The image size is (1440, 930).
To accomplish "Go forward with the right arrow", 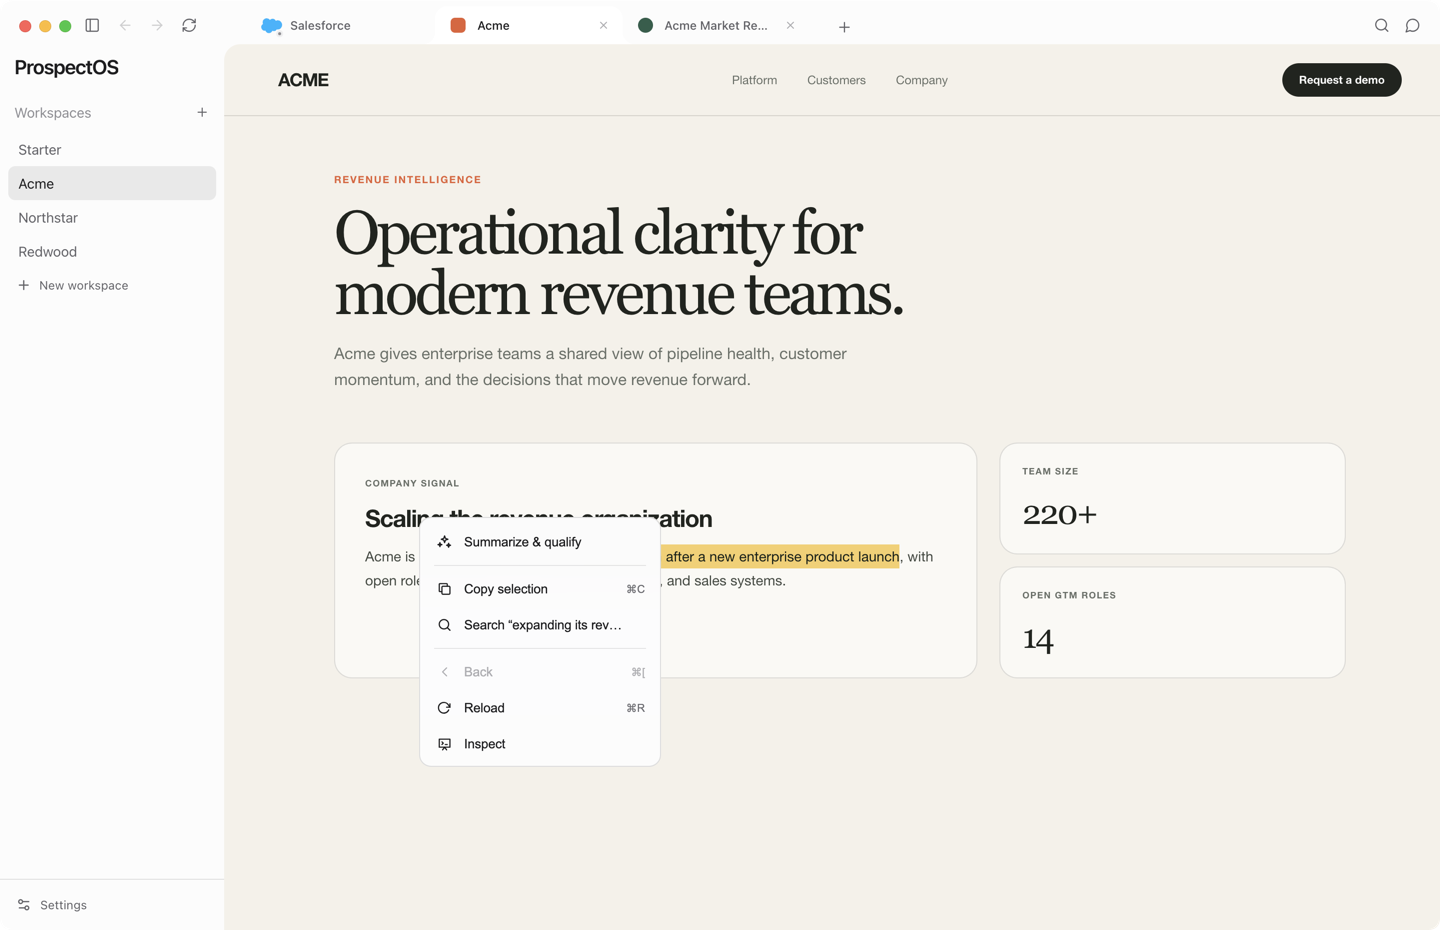I will pyautogui.click(x=157, y=25).
